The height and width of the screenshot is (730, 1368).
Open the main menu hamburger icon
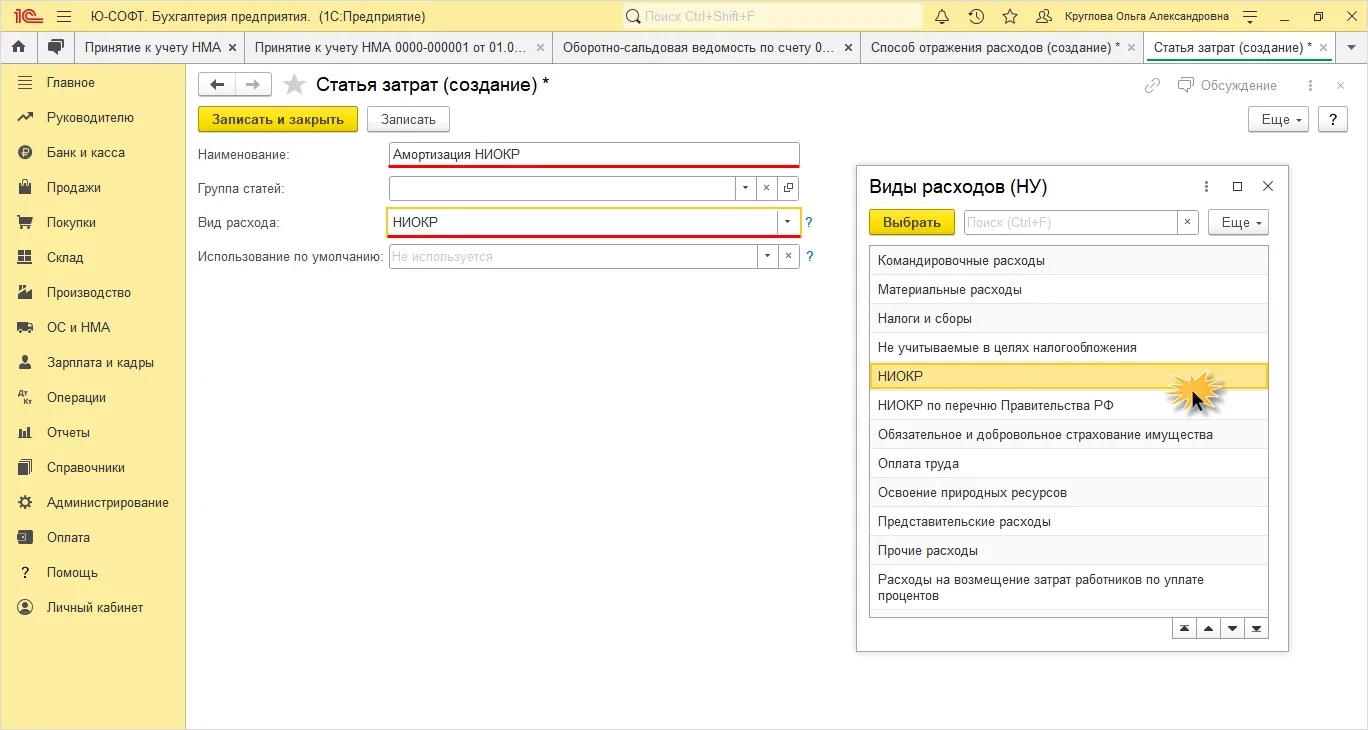pos(64,16)
